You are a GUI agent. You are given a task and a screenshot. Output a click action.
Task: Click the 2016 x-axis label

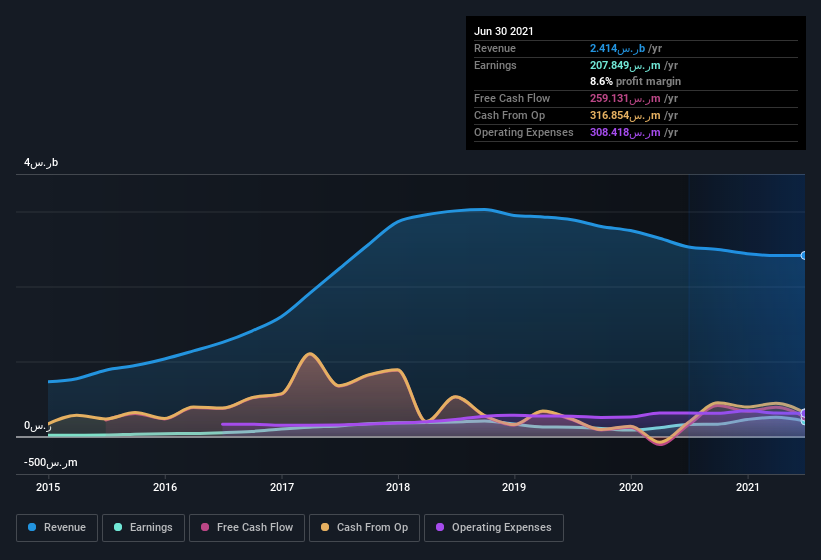(165, 487)
